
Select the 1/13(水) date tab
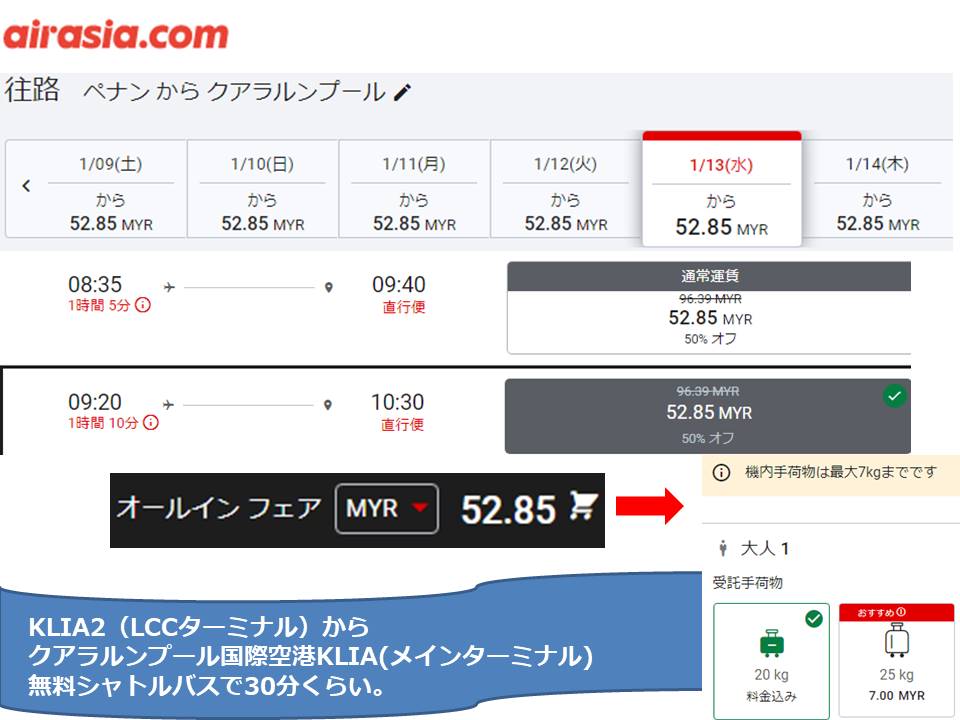point(722,189)
